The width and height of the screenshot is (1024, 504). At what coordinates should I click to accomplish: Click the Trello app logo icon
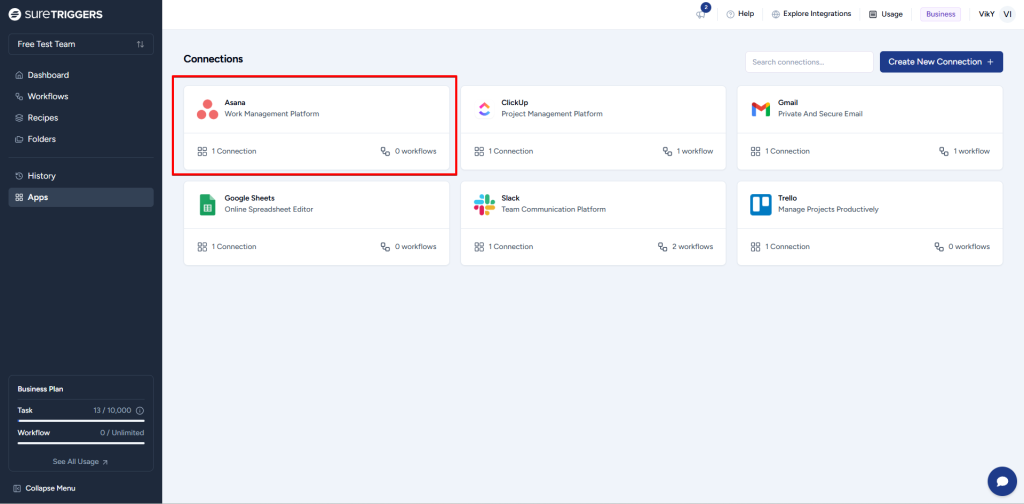761,204
